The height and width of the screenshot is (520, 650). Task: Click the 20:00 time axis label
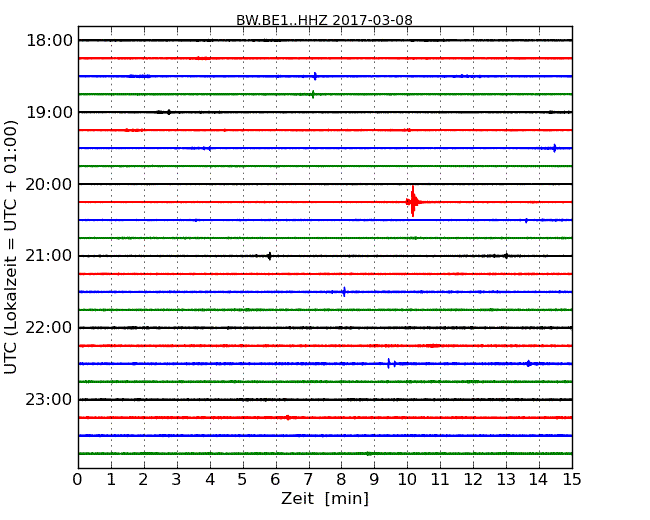[x=49, y=184]
